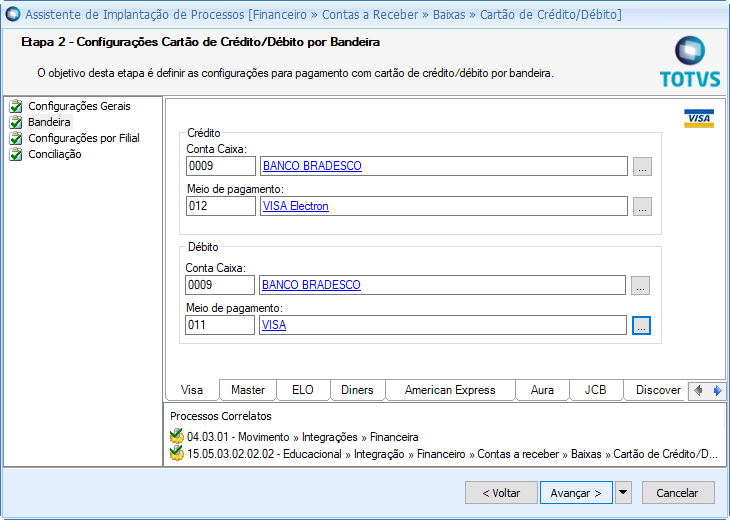The image size is (730, 520).
Task: Open the Discover tab
Action: (x=658, y=390)
